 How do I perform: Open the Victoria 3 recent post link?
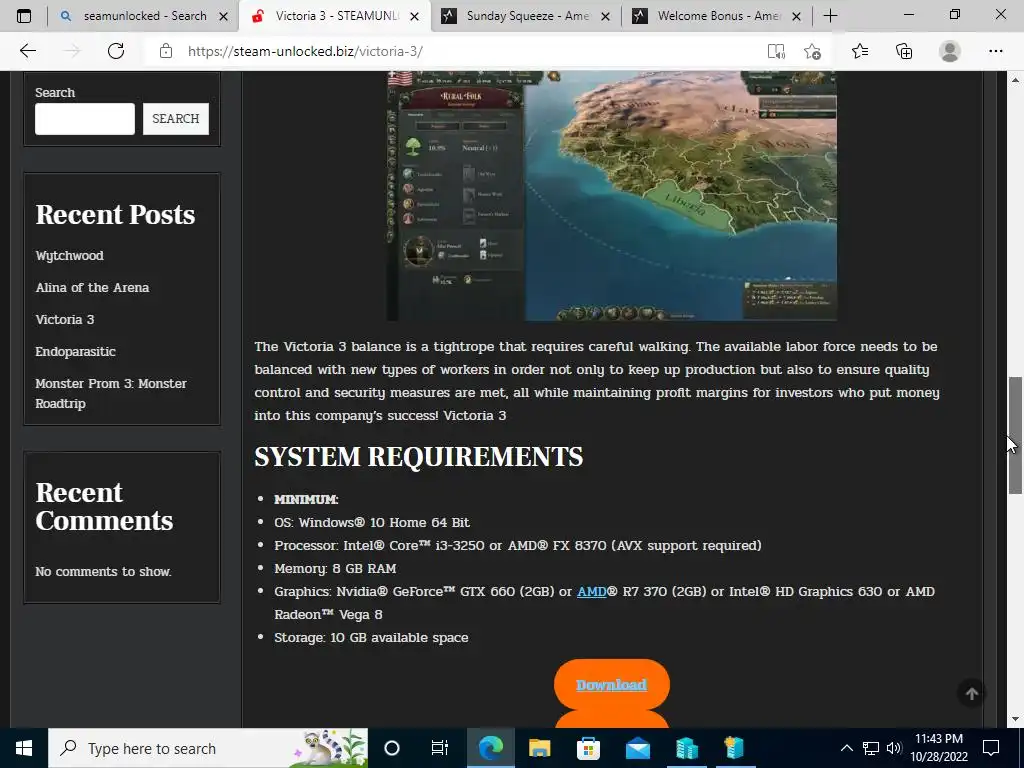[x=65, y=319]
